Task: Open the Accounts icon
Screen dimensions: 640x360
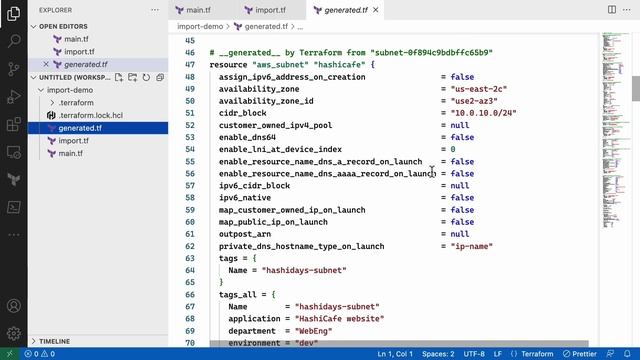Action: click(13, 306)
